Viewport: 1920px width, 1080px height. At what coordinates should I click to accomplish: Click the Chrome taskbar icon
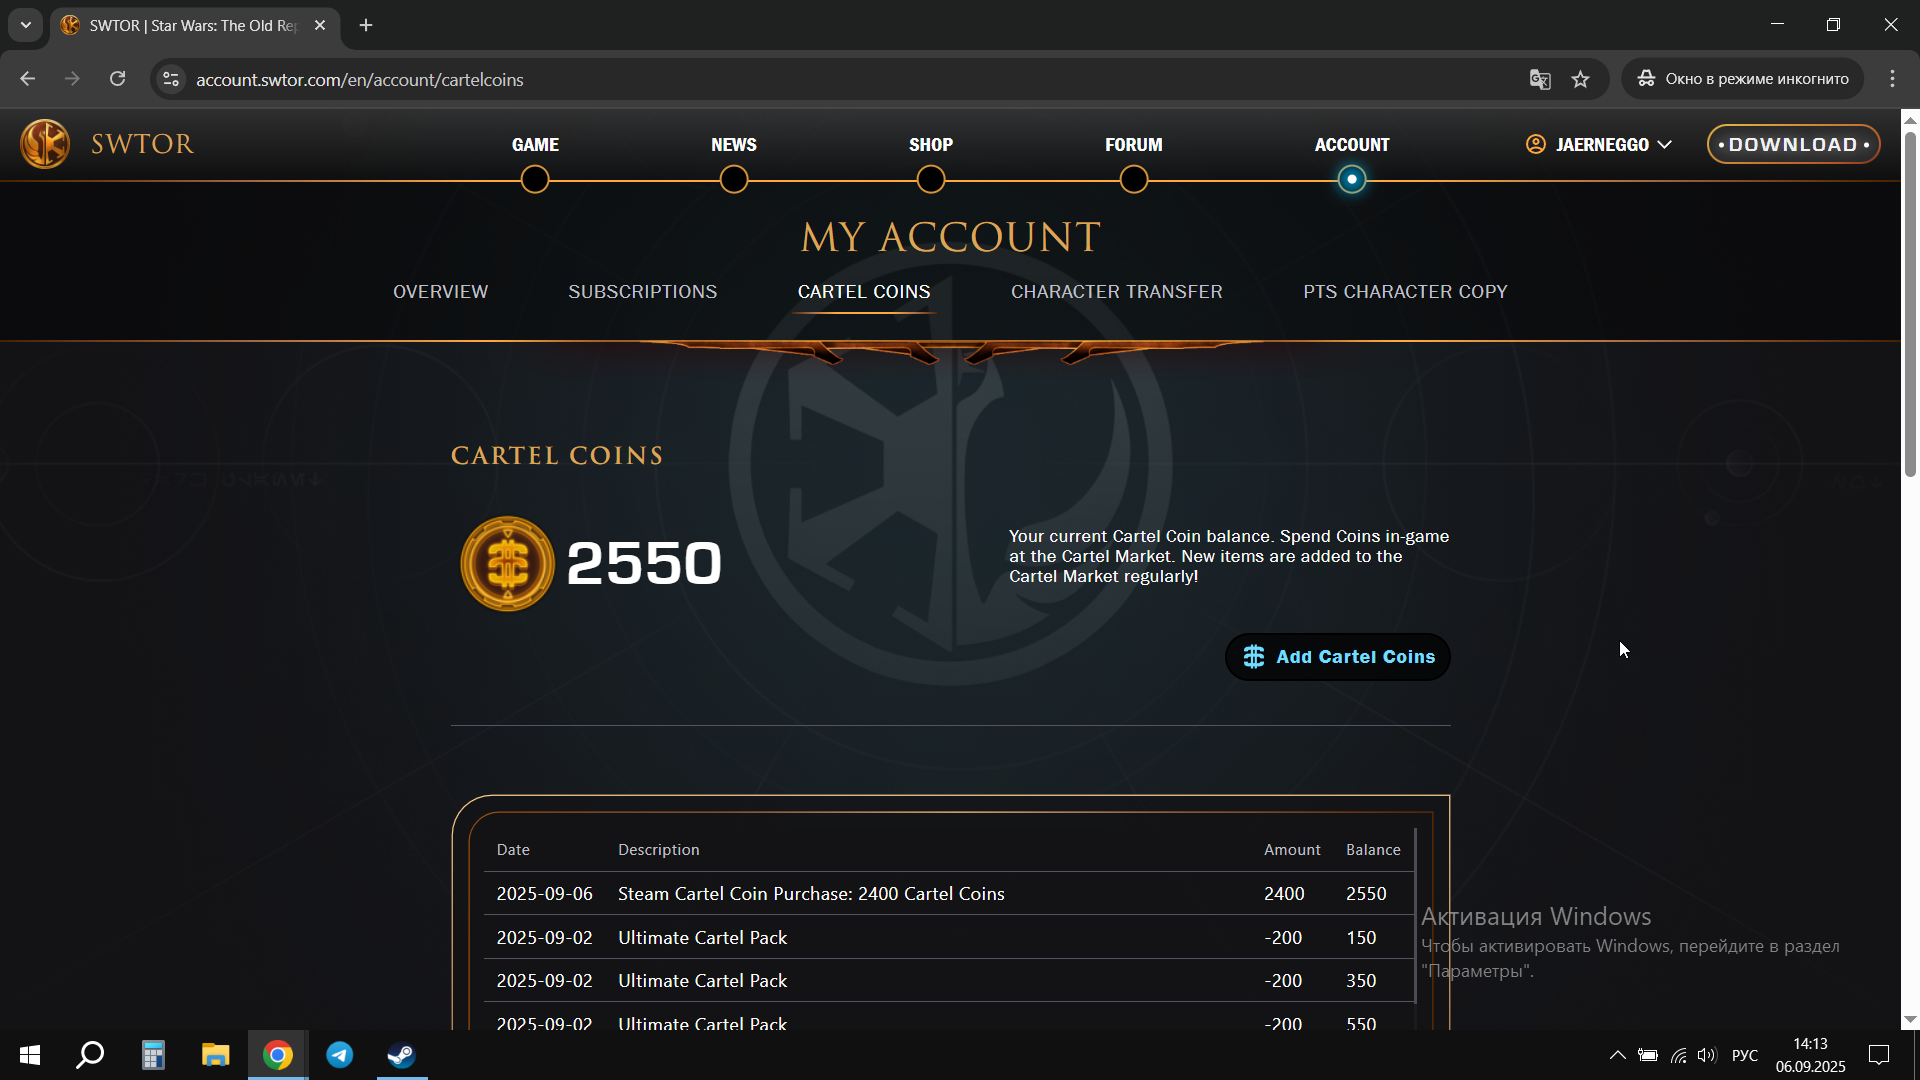coord(278,1055)
